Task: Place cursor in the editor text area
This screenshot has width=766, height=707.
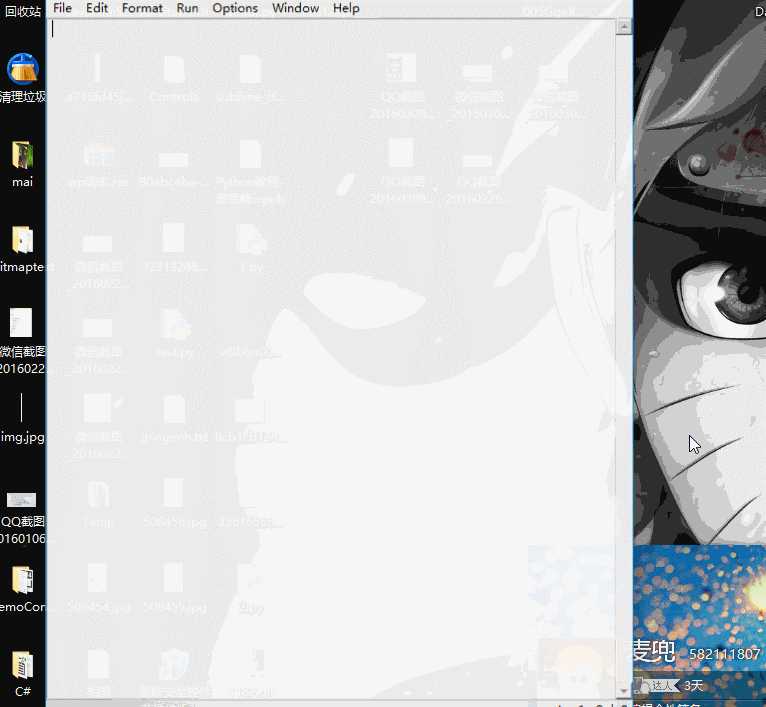Action: 331,359
